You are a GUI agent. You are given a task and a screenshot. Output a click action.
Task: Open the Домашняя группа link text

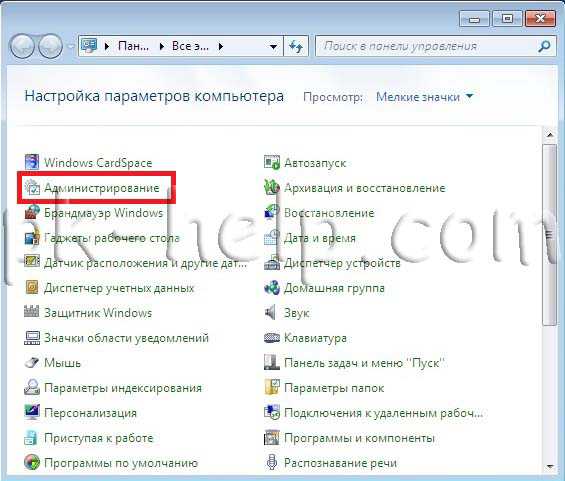click(334, 288)
